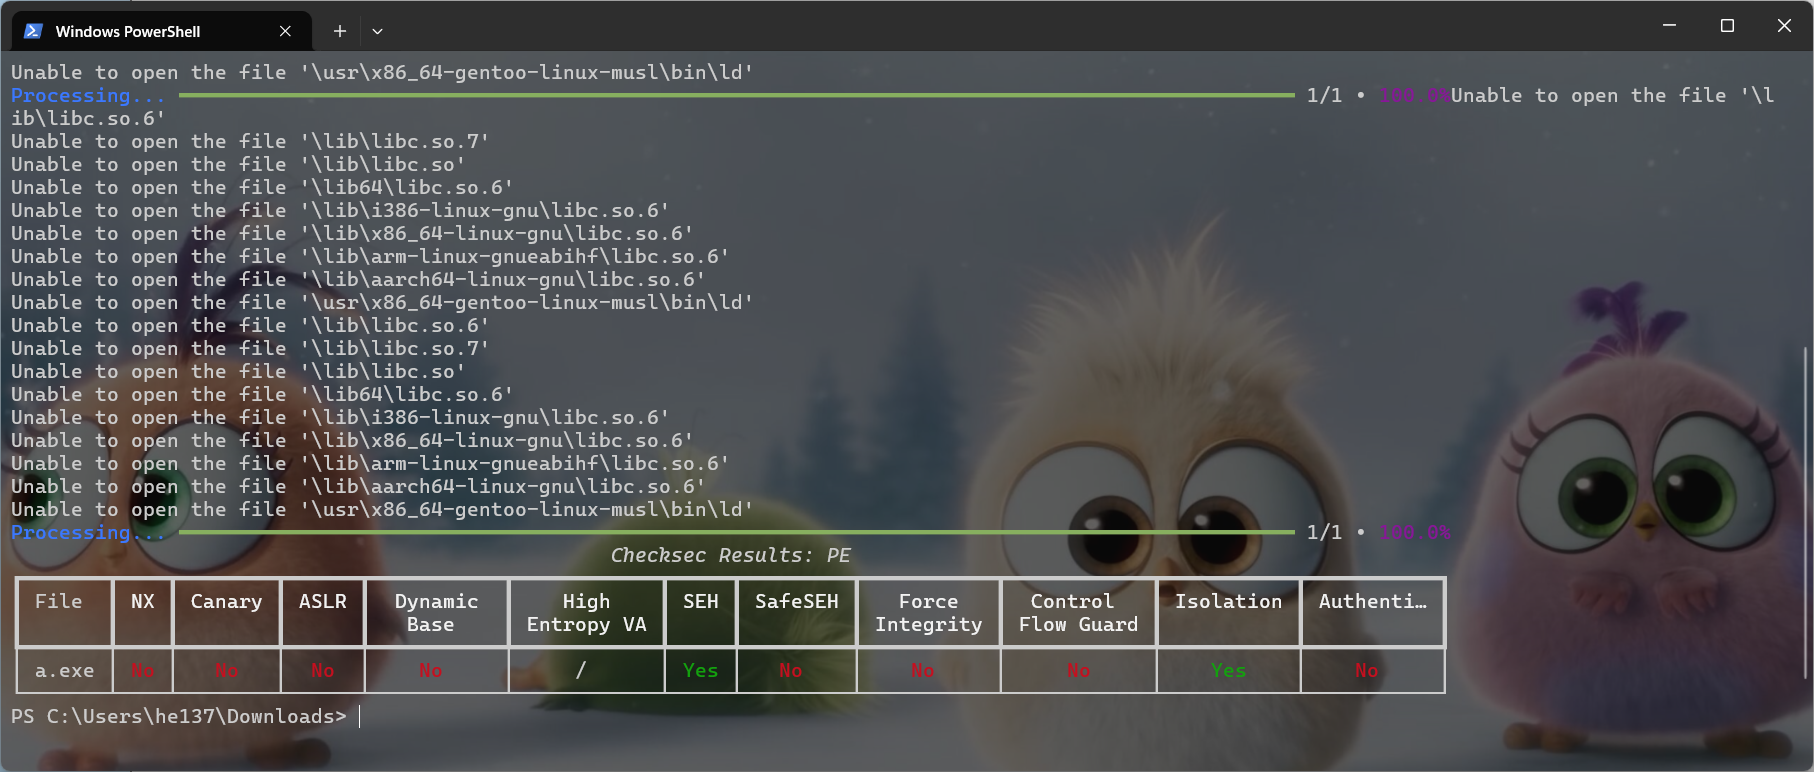Click the '/' value under High Entropy VA
Image resolution: width=1814 pixels, height=772 pixels.
581,670
